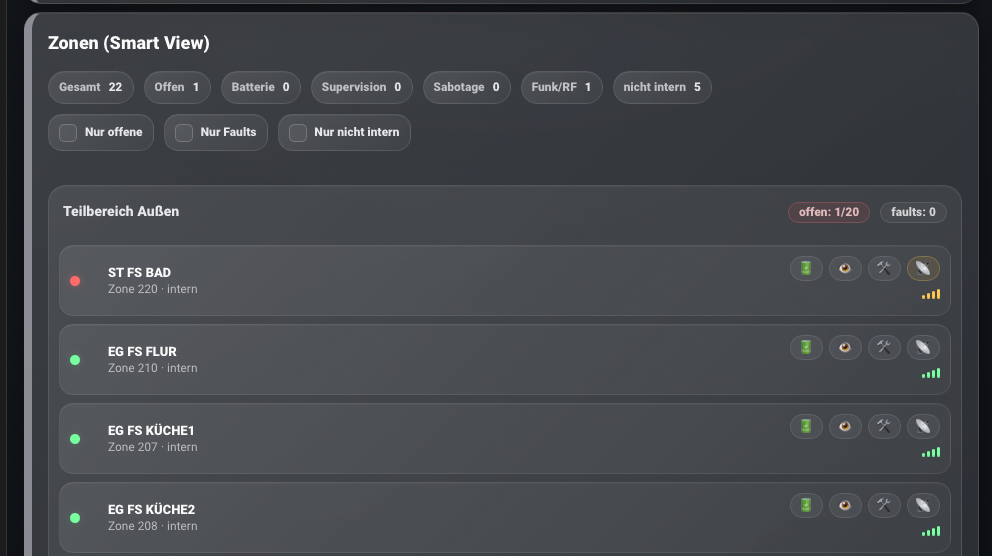Select the nicht intern 5 chip
Image resolution: width=992 pixels, height=556 pixels.
661,88
